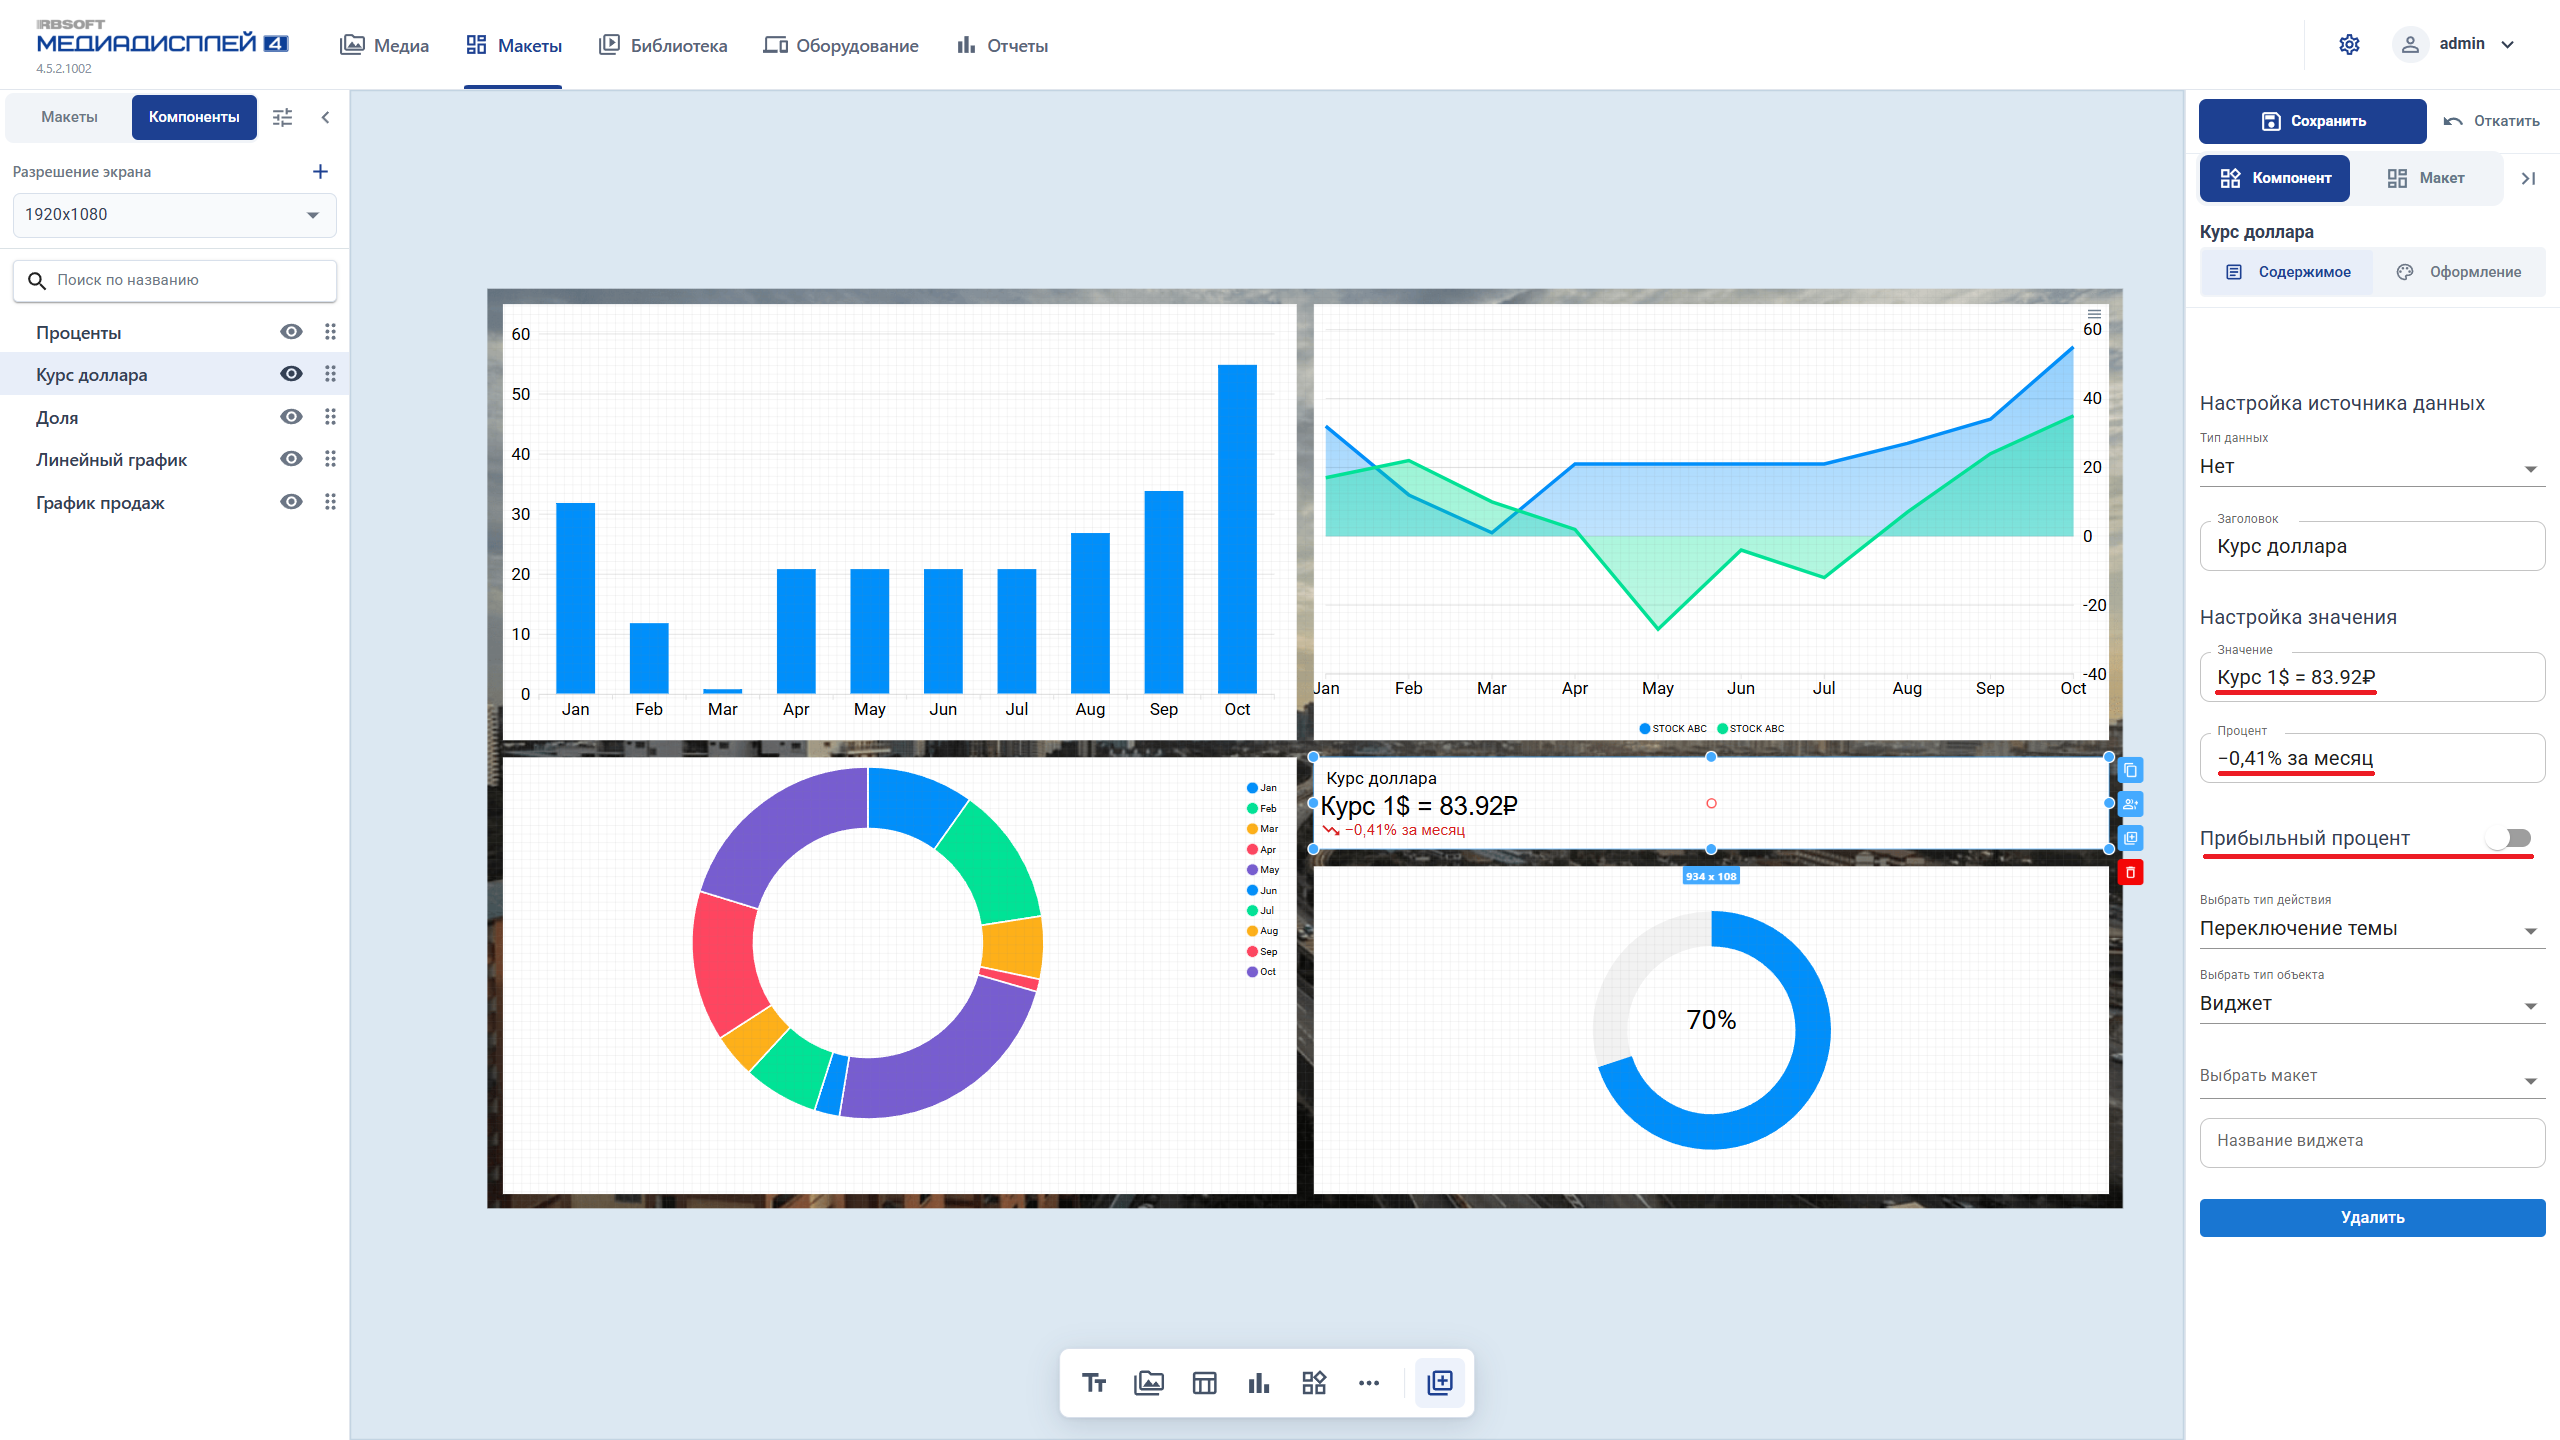This screenshot has height=1440, width=2560.
Task: Open the widgets tool in bottom toolbar
Action: tap(1314, 1383)
